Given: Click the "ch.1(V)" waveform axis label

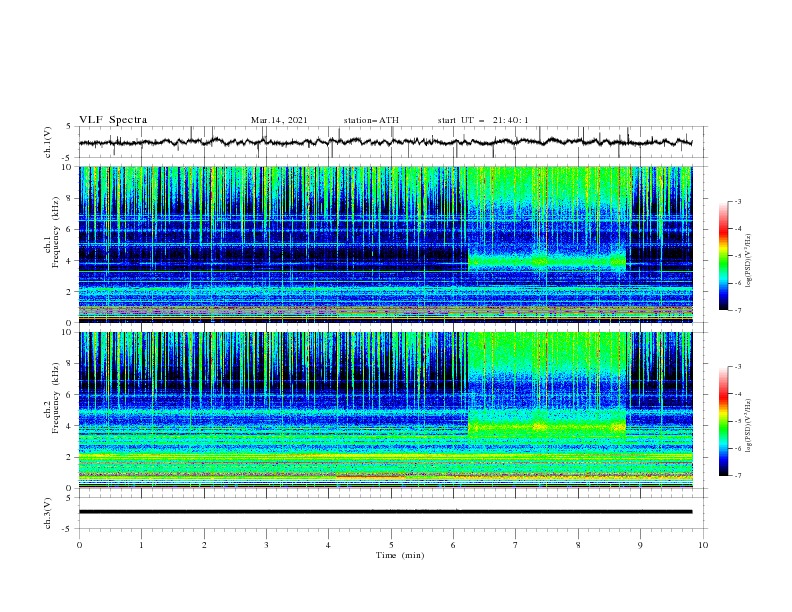Looking at the screenshot, I should [48, 142].
